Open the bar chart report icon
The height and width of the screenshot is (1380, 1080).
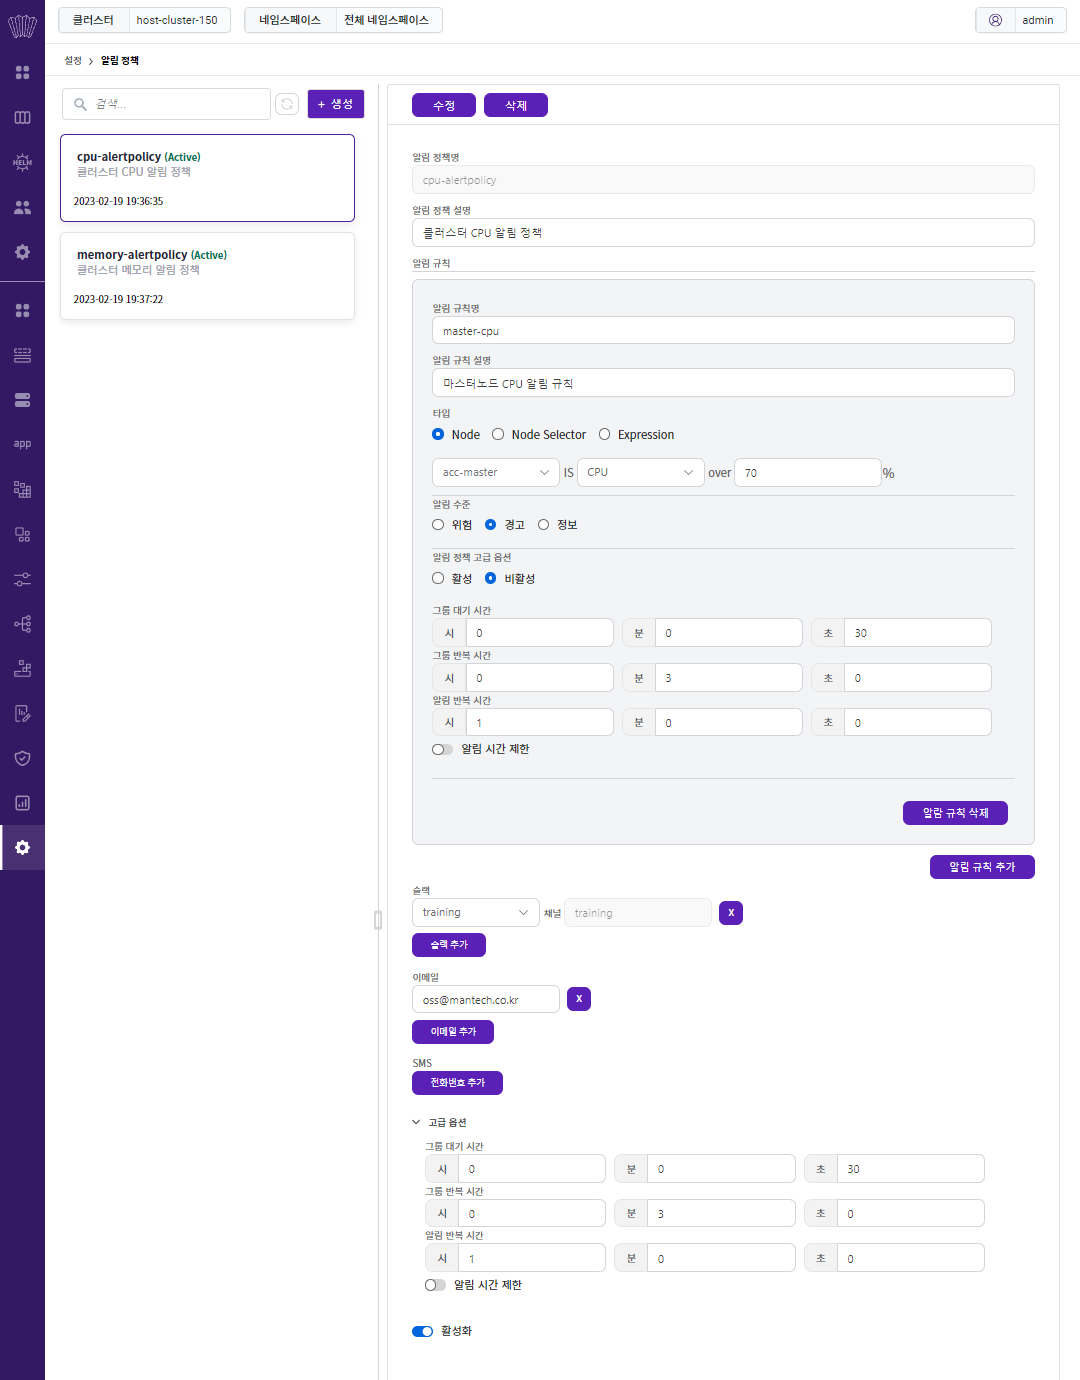[x=22, y=803]
